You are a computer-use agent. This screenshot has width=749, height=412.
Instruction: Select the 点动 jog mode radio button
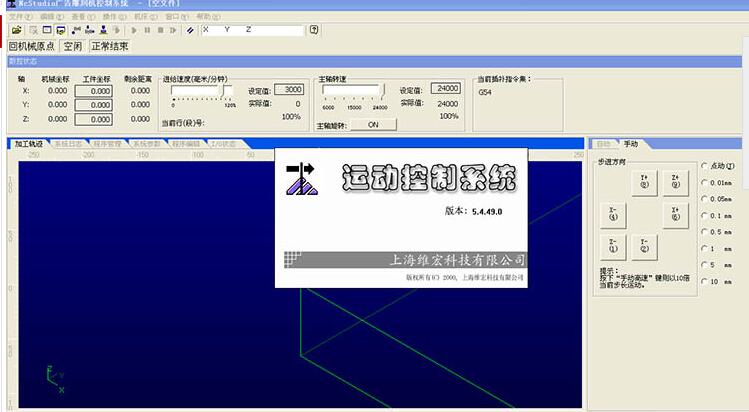pyautogui.click(x=705, y=166)
